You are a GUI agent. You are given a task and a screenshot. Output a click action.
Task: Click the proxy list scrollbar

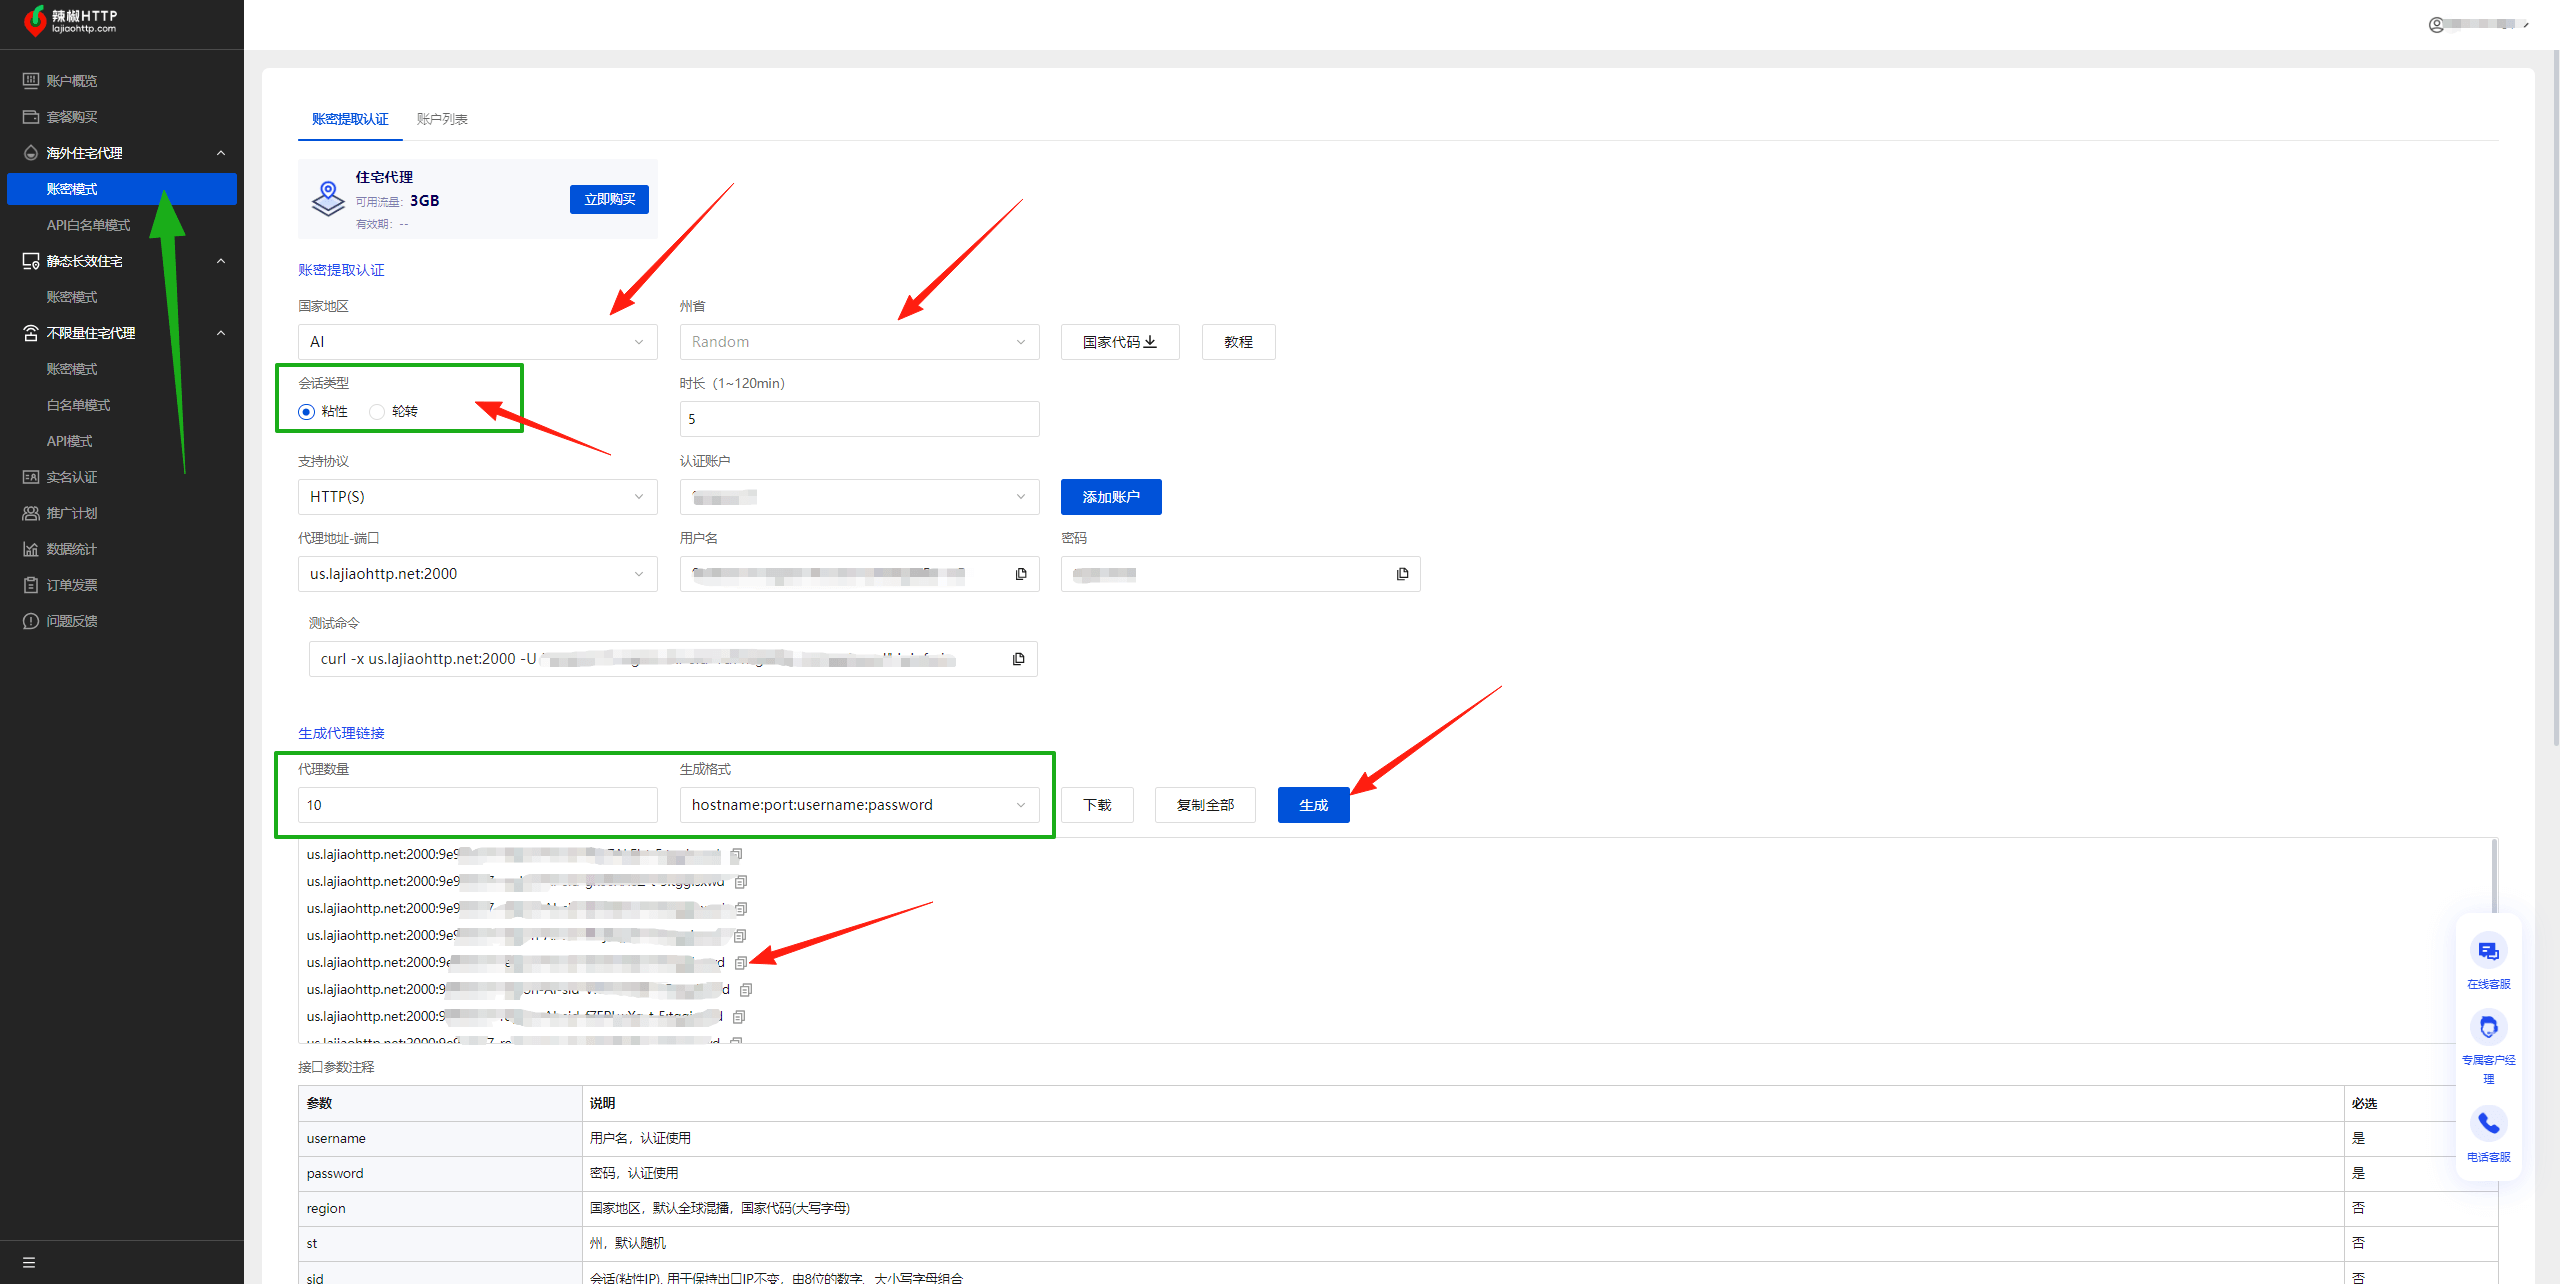(x=2494, y=875)
